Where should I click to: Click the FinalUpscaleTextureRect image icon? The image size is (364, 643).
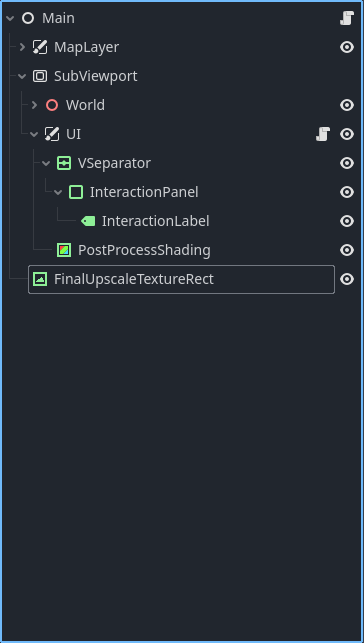tap(40, 279)
